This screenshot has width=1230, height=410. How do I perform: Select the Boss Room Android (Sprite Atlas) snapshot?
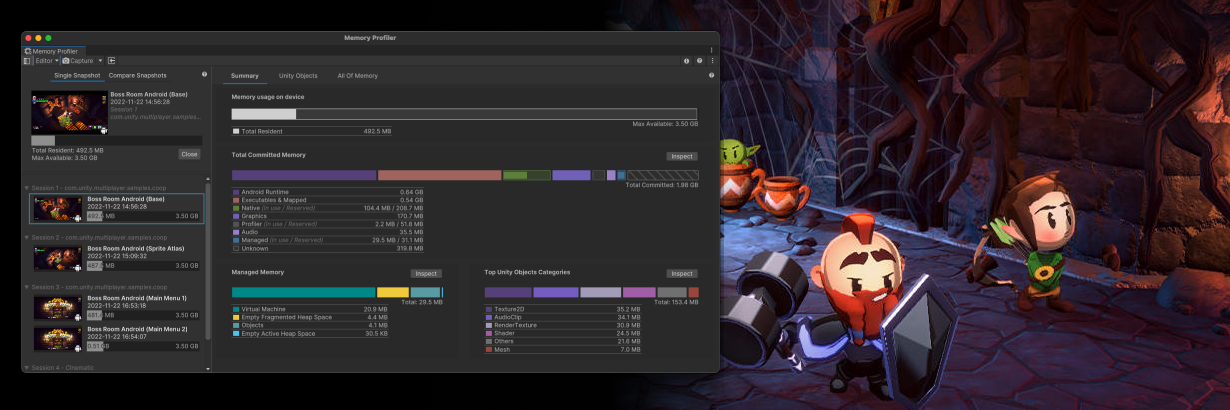115,256
